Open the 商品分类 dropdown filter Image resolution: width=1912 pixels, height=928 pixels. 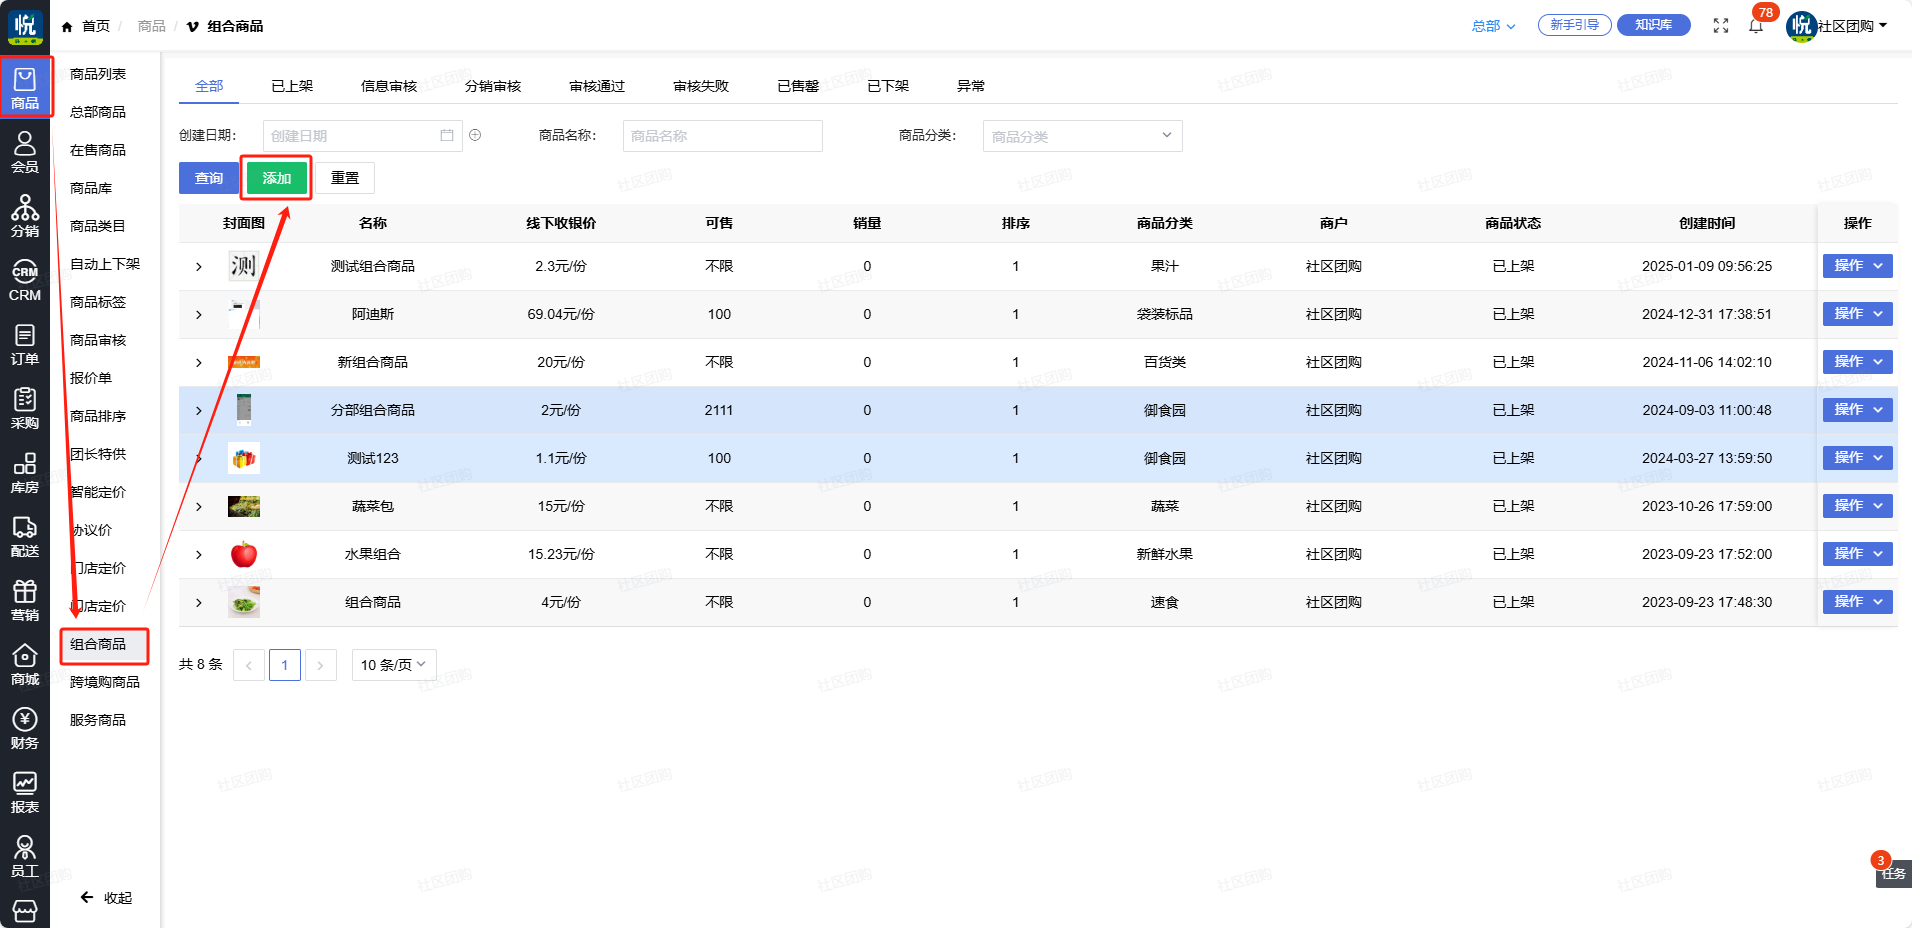coord(1082,136)
